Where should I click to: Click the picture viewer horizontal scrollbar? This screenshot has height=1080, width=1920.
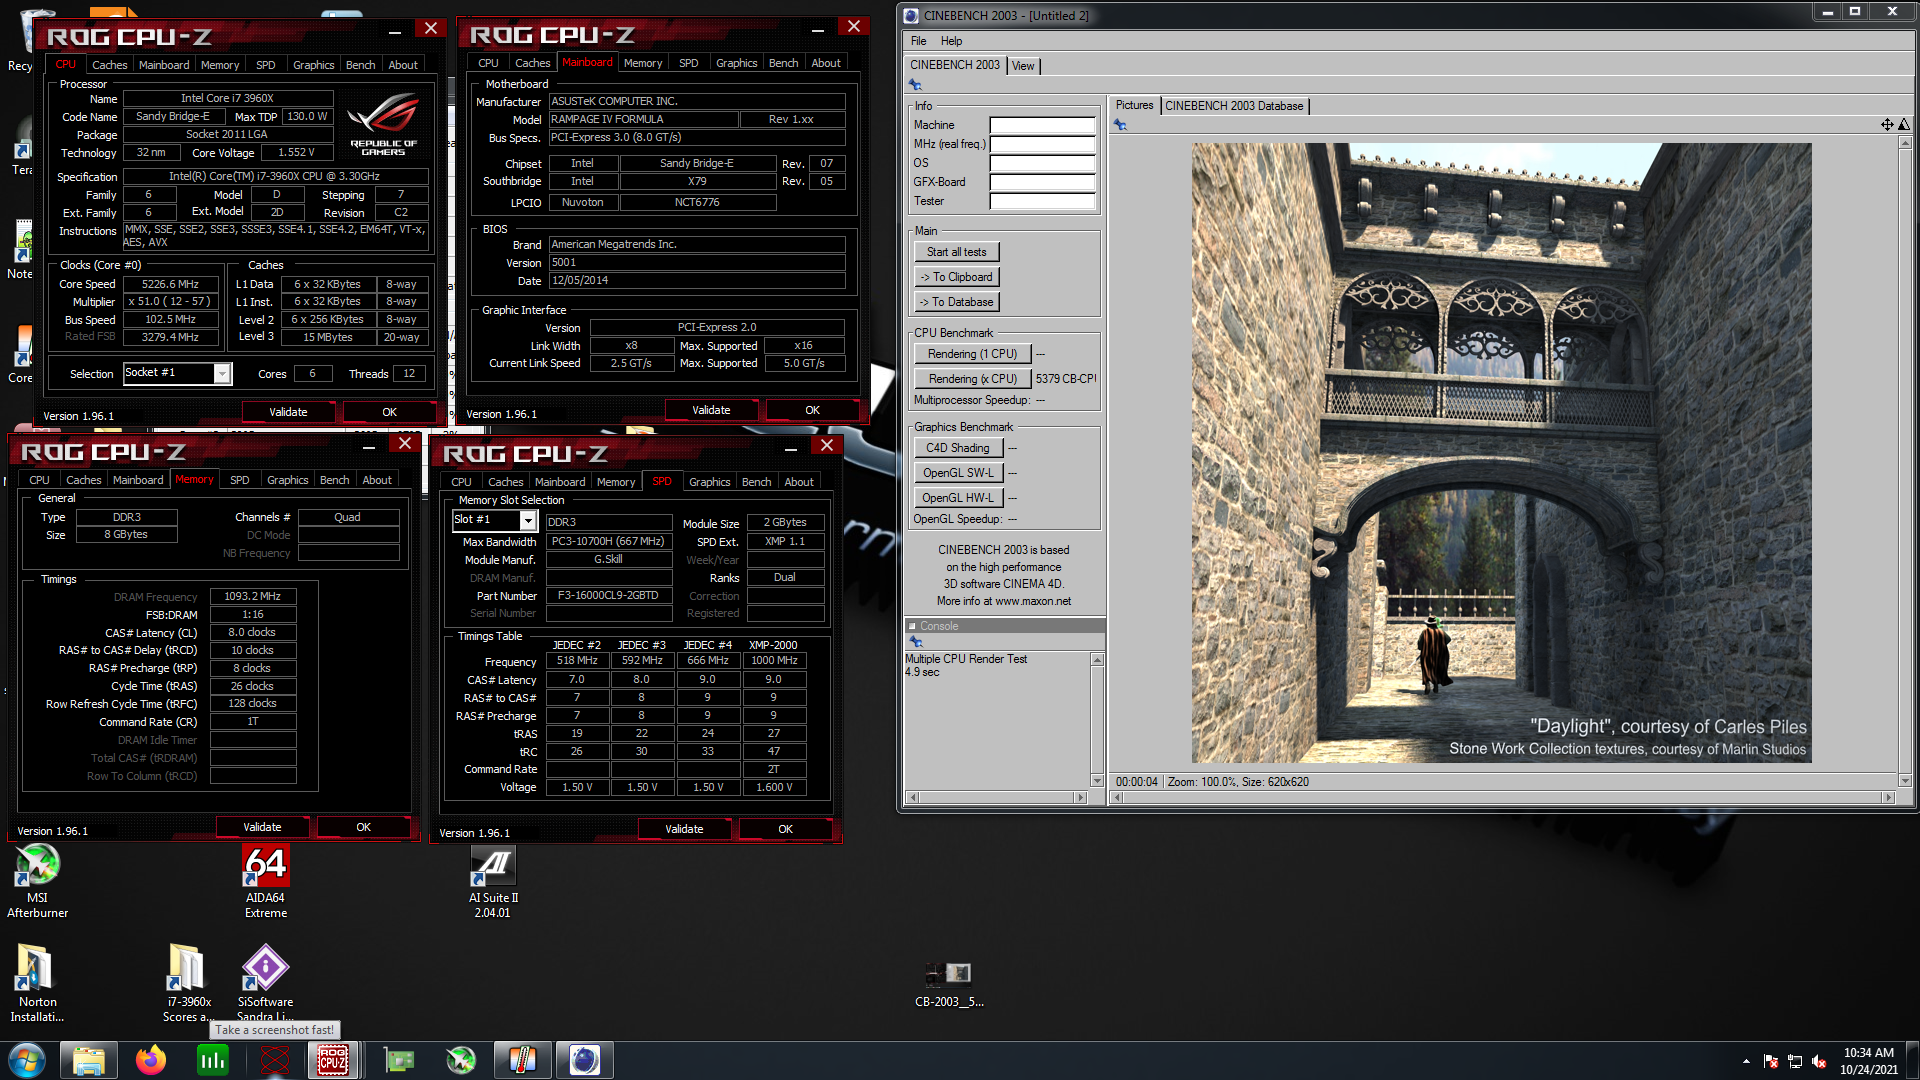click(1503, 798)
